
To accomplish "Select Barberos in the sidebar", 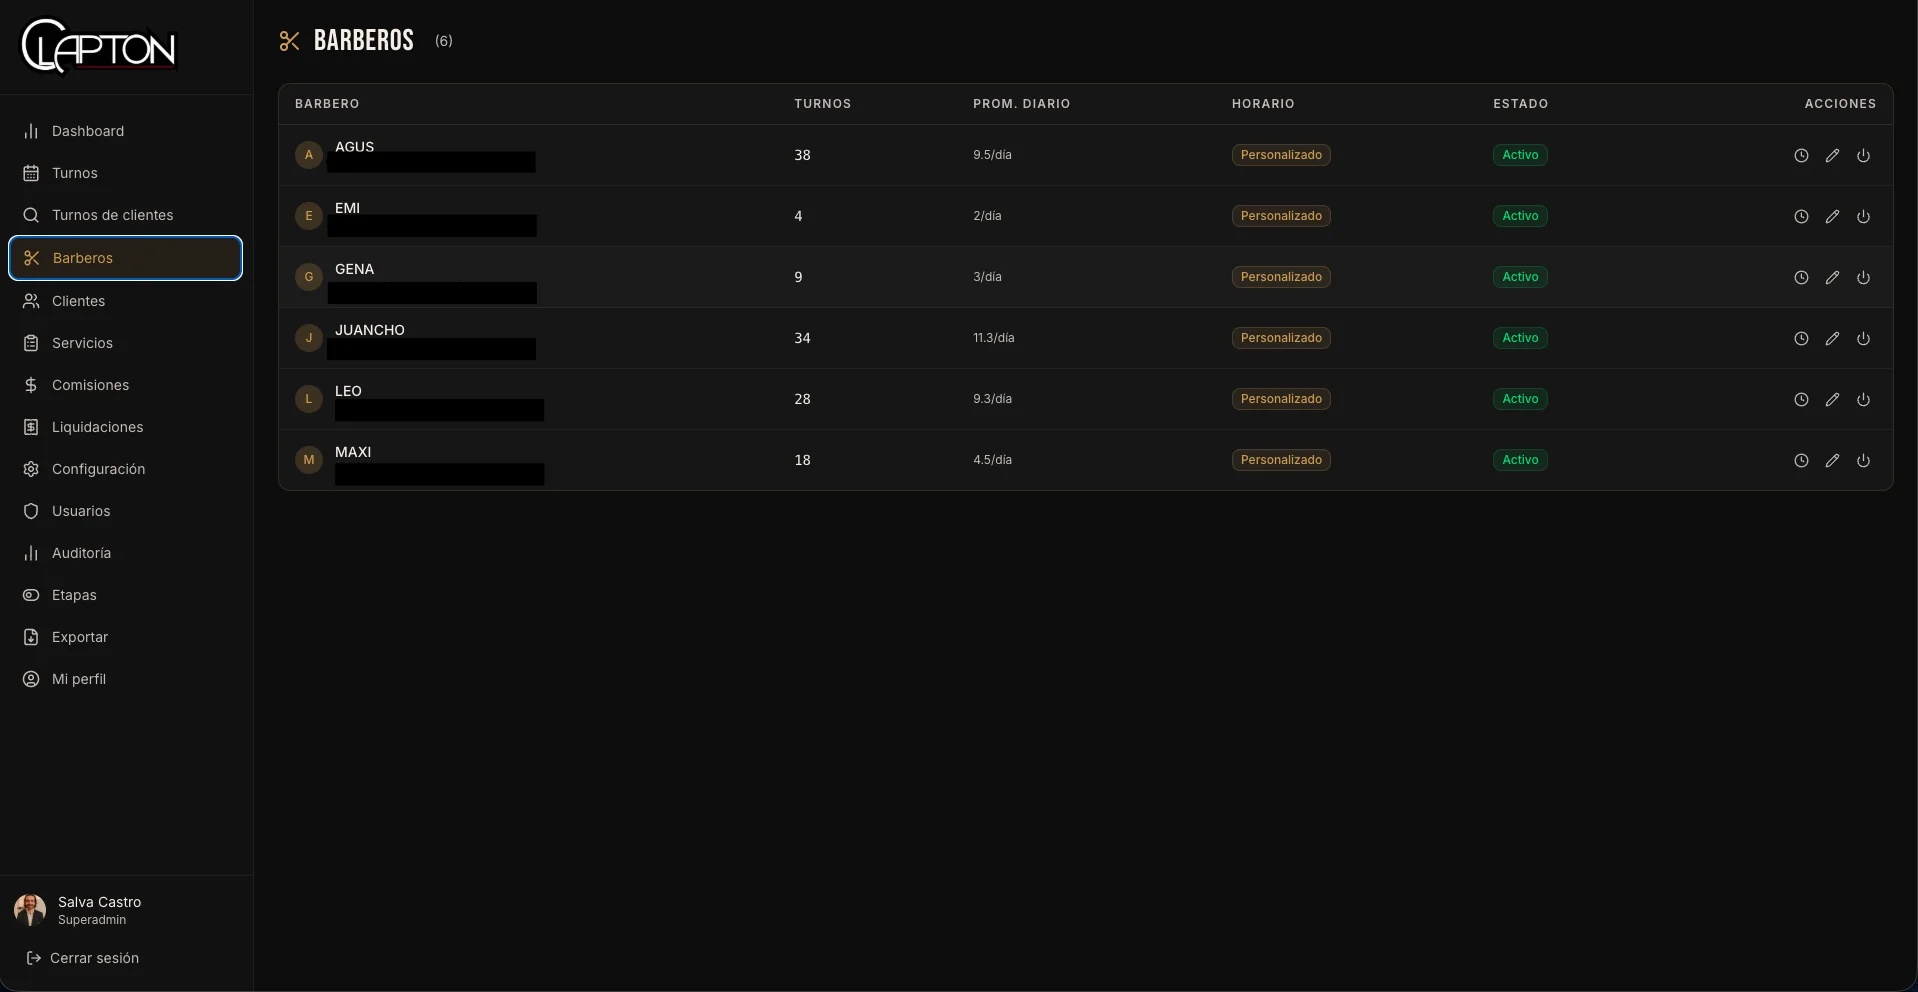I will pos(125,258).
